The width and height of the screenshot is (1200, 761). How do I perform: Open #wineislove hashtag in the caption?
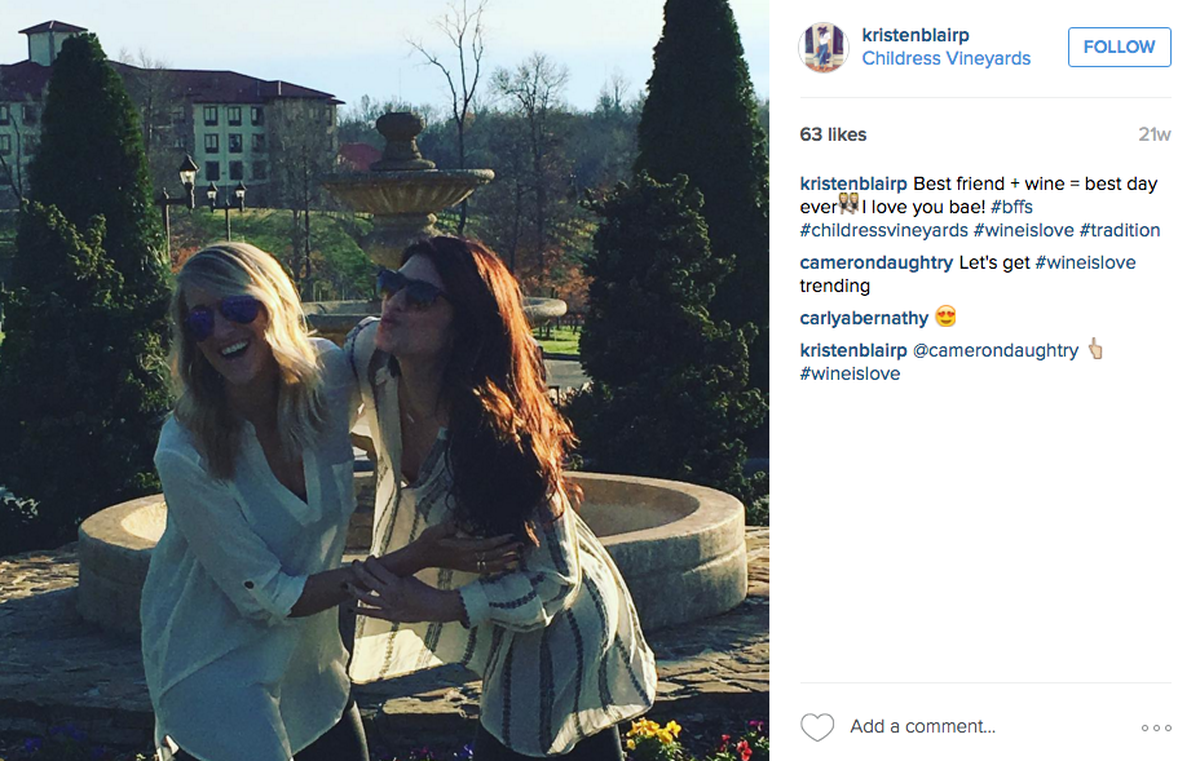tap(1024, 230)
